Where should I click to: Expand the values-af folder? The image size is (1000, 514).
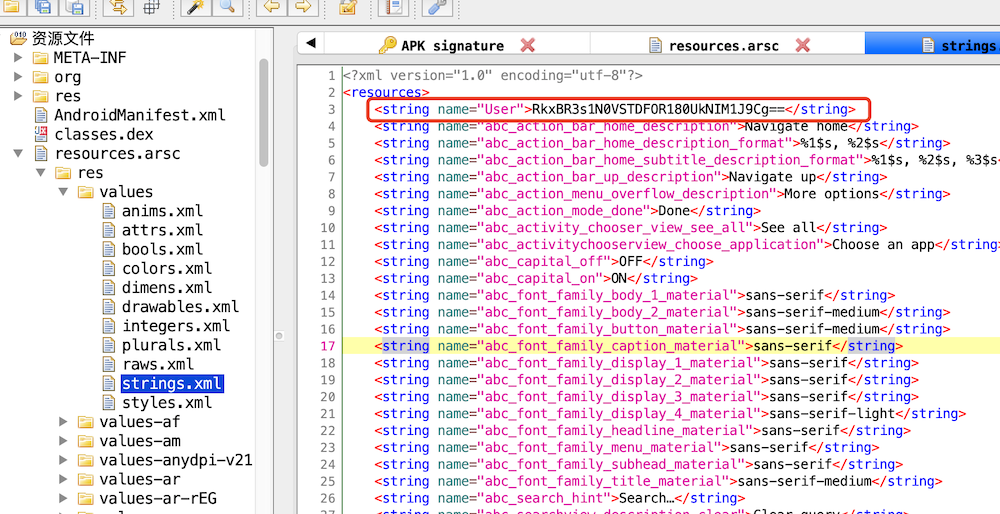pyautogui.click(x=63, y=422)
